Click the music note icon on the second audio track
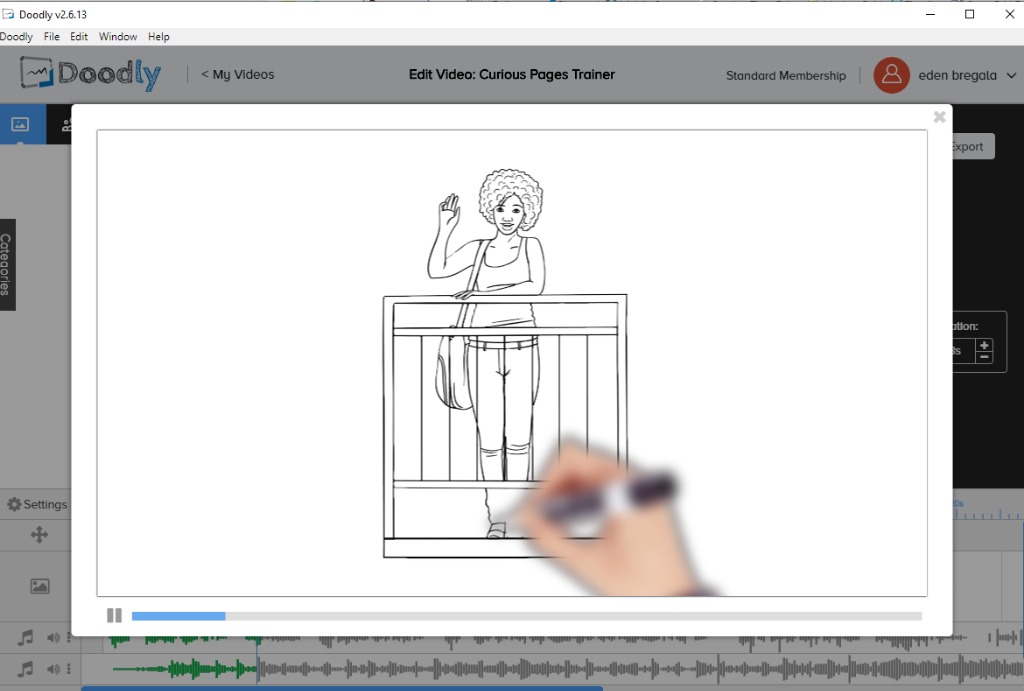The width and height of the screenshot is (1024, 691). [x=24, y=669]
